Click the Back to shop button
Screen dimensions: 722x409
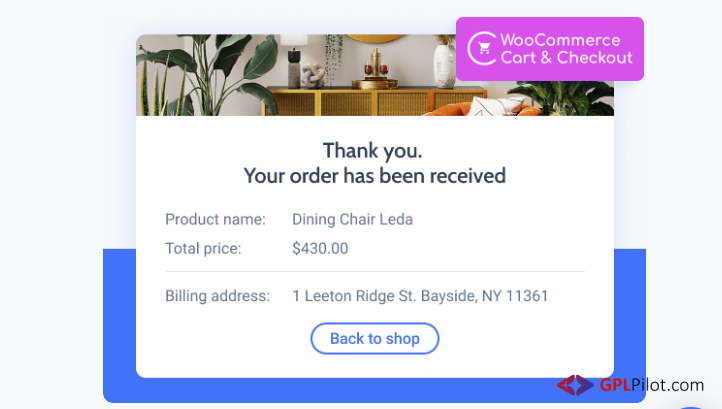tap(374, 339)
